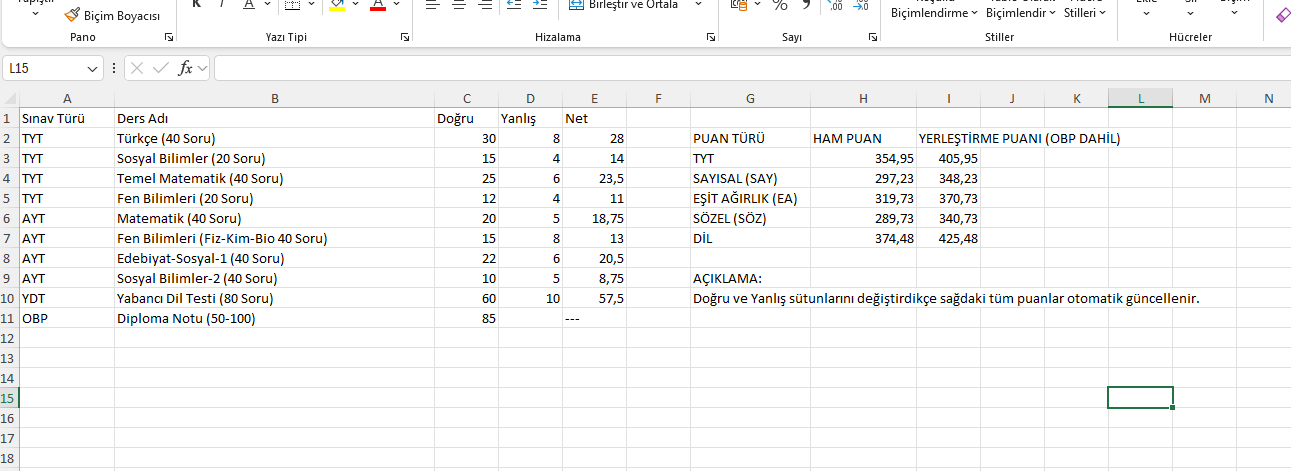Select cell 'Fen Bilimleri (Fiz-Kim-Bio 40 Soru)'
This screenshot has width=1291, height=471.
pyautogui.click(x=274, y=238)
